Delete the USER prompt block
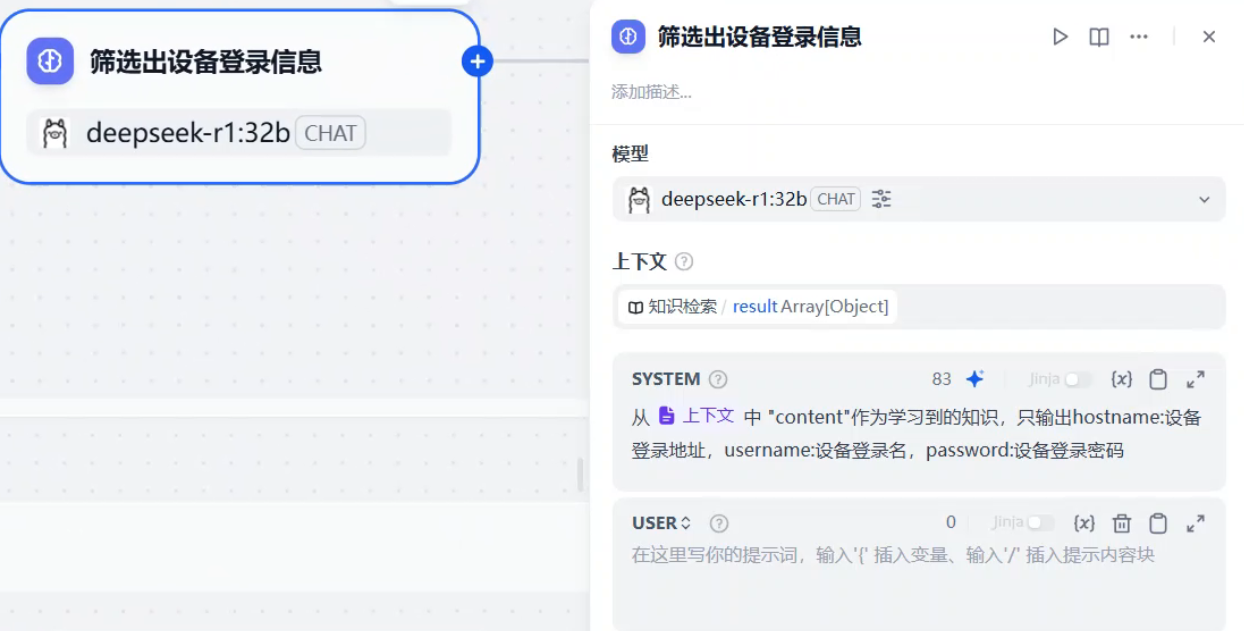 [1122, 523]
